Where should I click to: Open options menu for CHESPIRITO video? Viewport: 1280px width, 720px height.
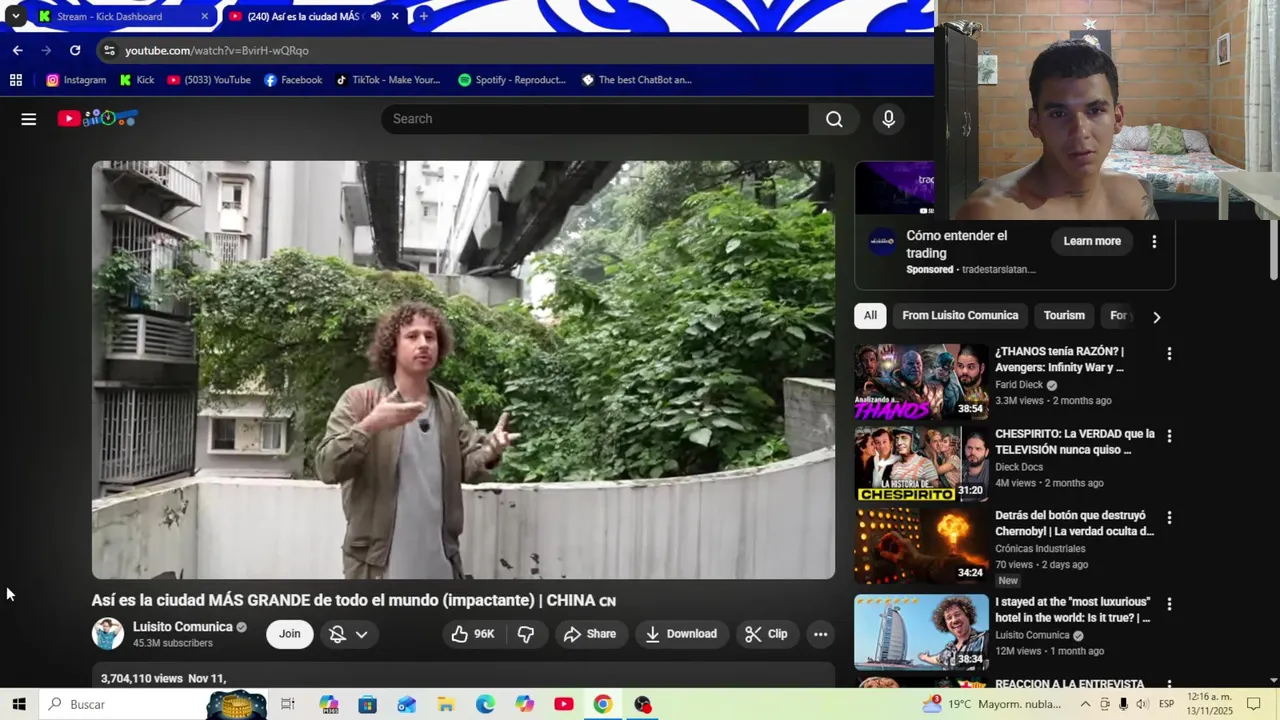click(1169, 436)
